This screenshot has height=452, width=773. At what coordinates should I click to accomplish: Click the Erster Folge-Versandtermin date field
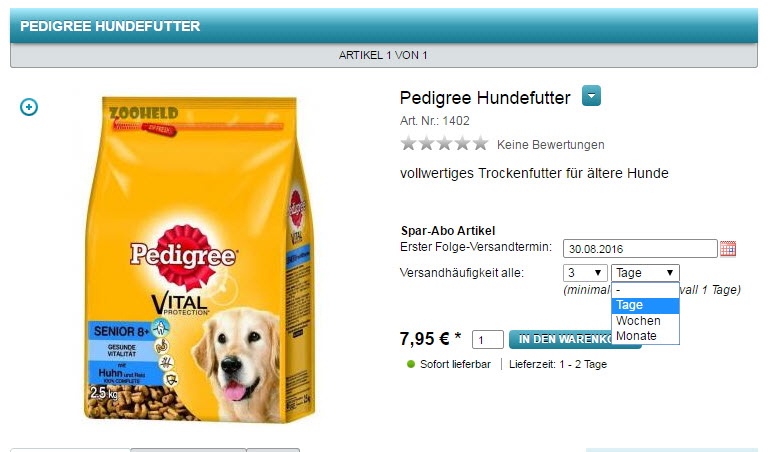pyautogui.click(x=640, y=248)
